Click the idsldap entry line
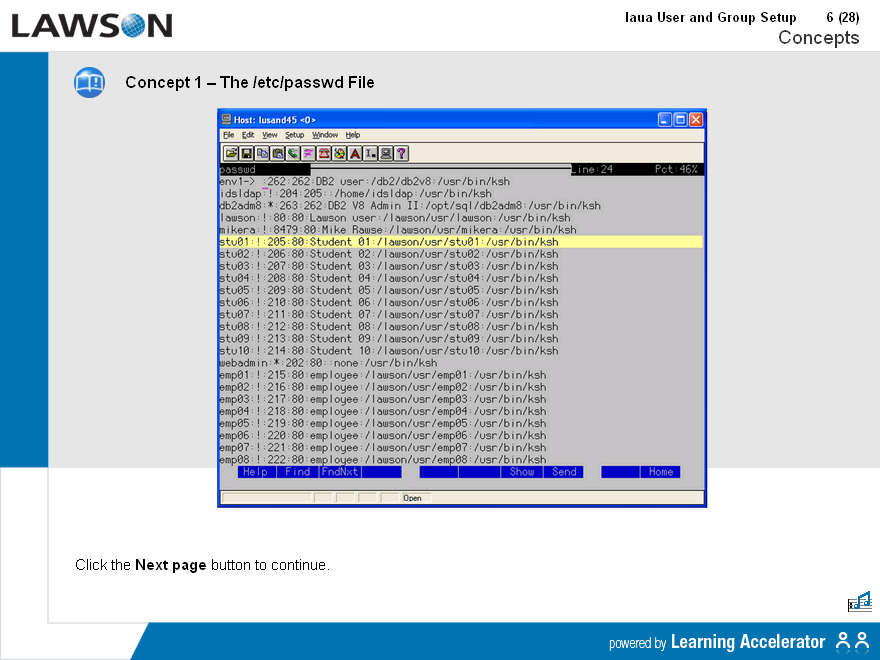 coord(355,194)
